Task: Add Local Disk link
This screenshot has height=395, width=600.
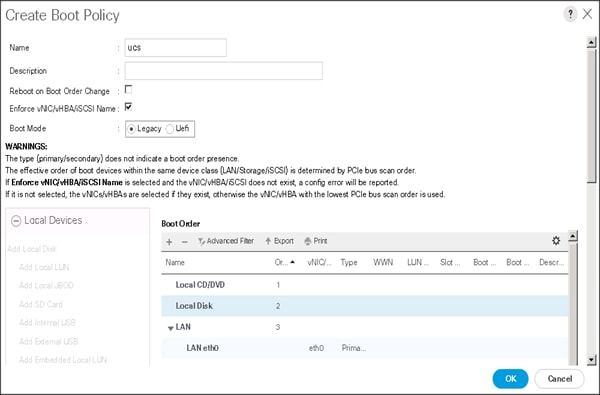Action: click(32, 249)
